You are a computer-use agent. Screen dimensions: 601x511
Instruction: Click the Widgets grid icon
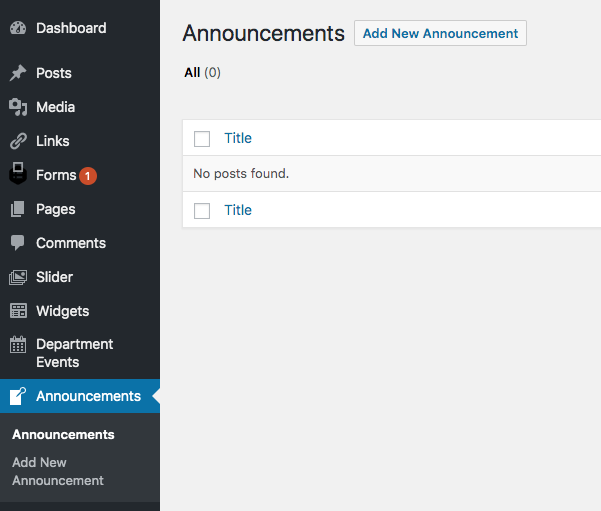pyautogui.click(x=18, y=311)
